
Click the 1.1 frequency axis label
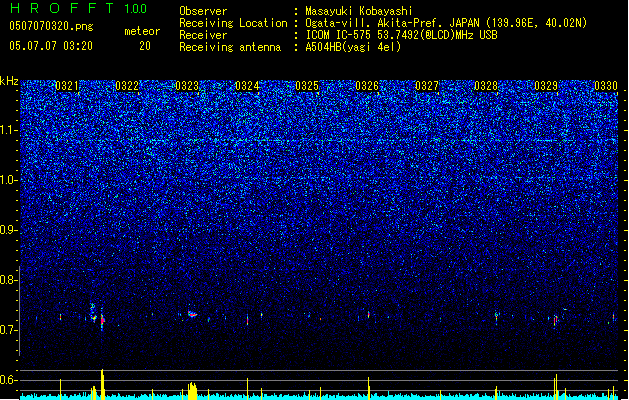(9, 130)
